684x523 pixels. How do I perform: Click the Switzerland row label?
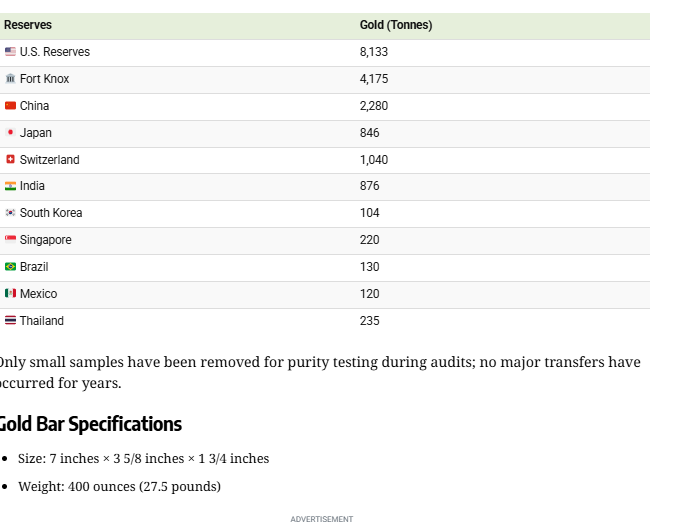[x=49, y=160]
